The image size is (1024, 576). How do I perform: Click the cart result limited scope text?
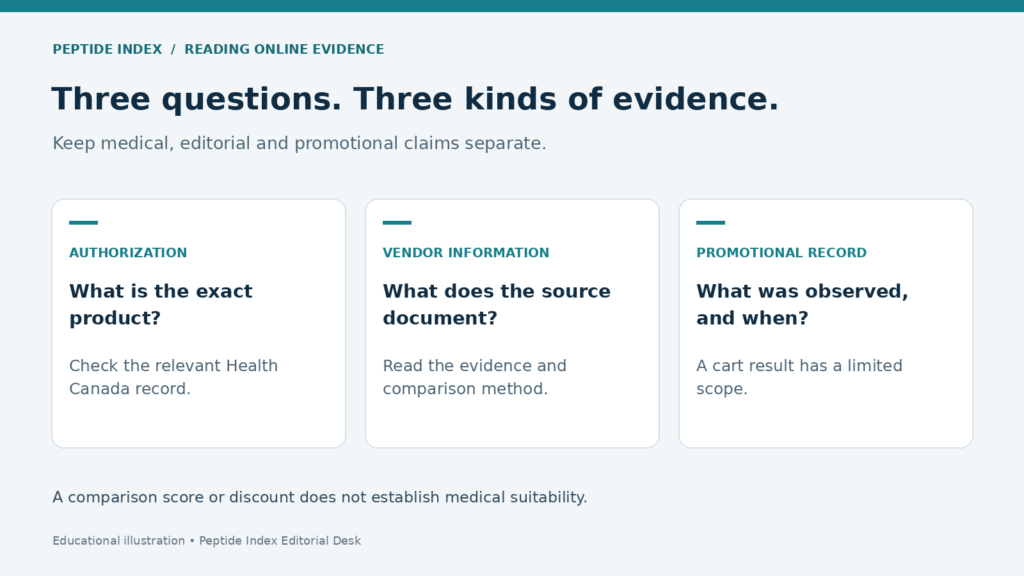[x=799, y=377]
